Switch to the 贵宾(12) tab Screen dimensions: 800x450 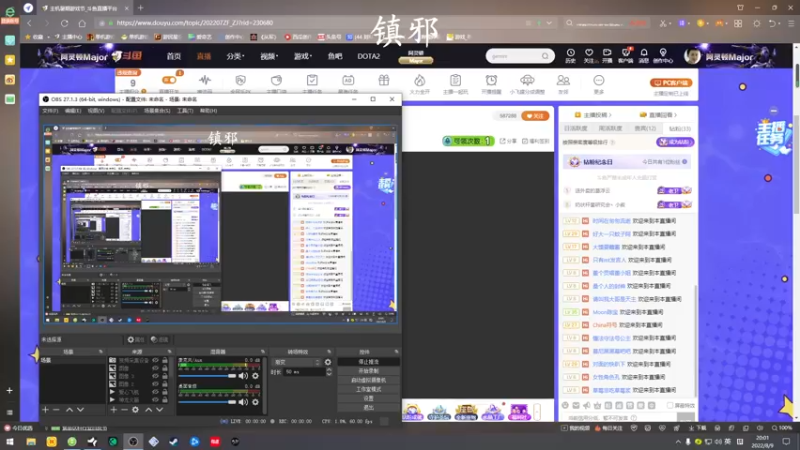point(645,129)
